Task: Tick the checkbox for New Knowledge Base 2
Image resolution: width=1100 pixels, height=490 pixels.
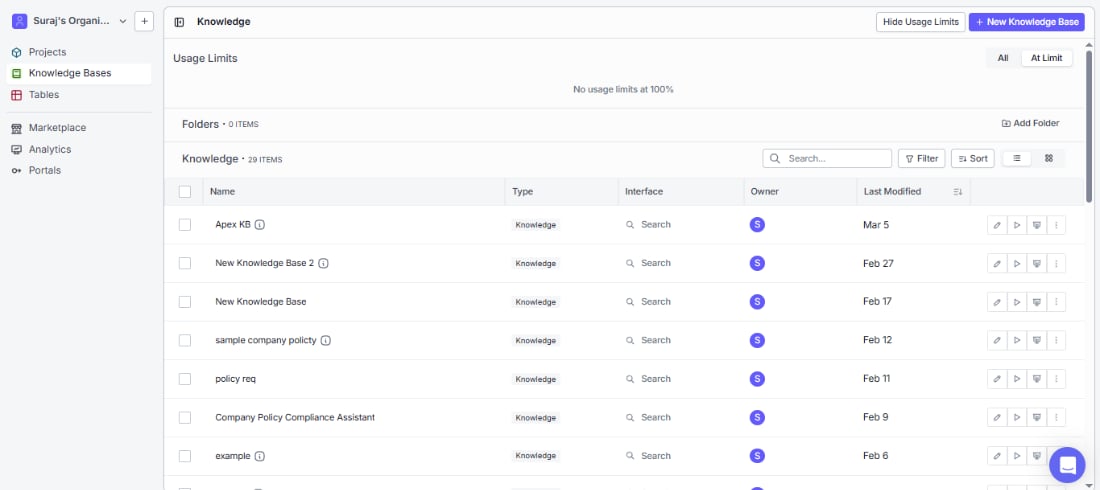Action: click(185, 263)
